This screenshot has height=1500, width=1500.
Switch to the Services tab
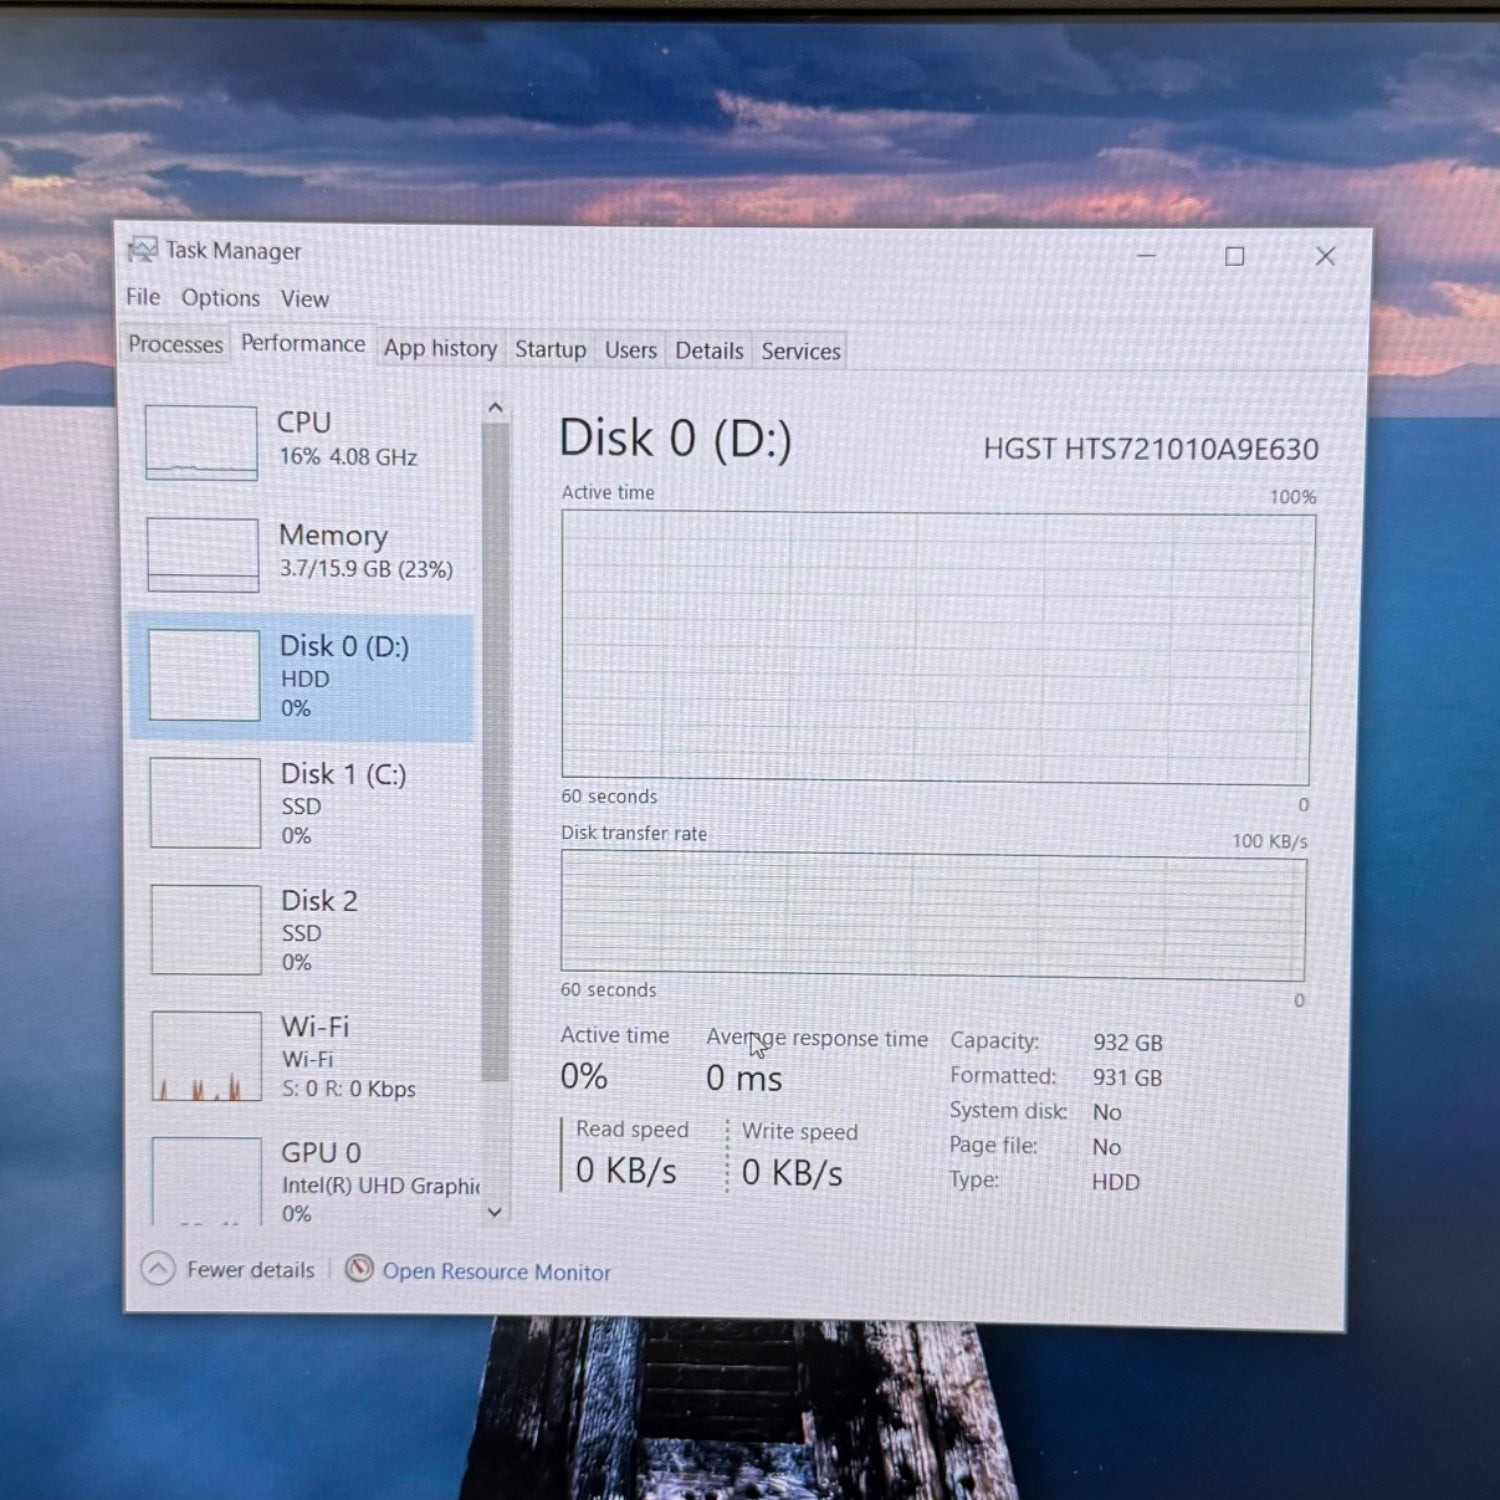(800, 351)
